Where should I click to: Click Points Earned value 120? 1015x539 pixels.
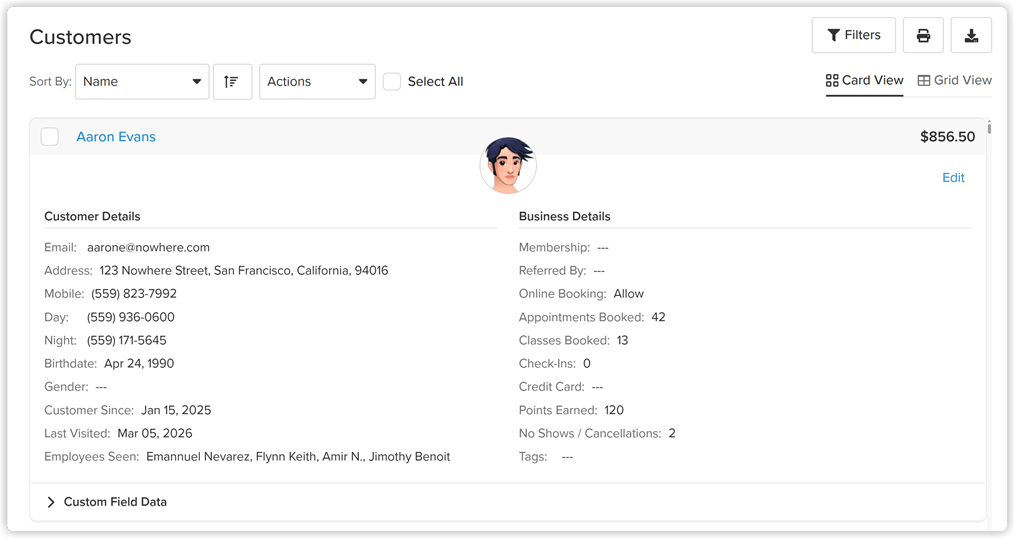point(614,410)
